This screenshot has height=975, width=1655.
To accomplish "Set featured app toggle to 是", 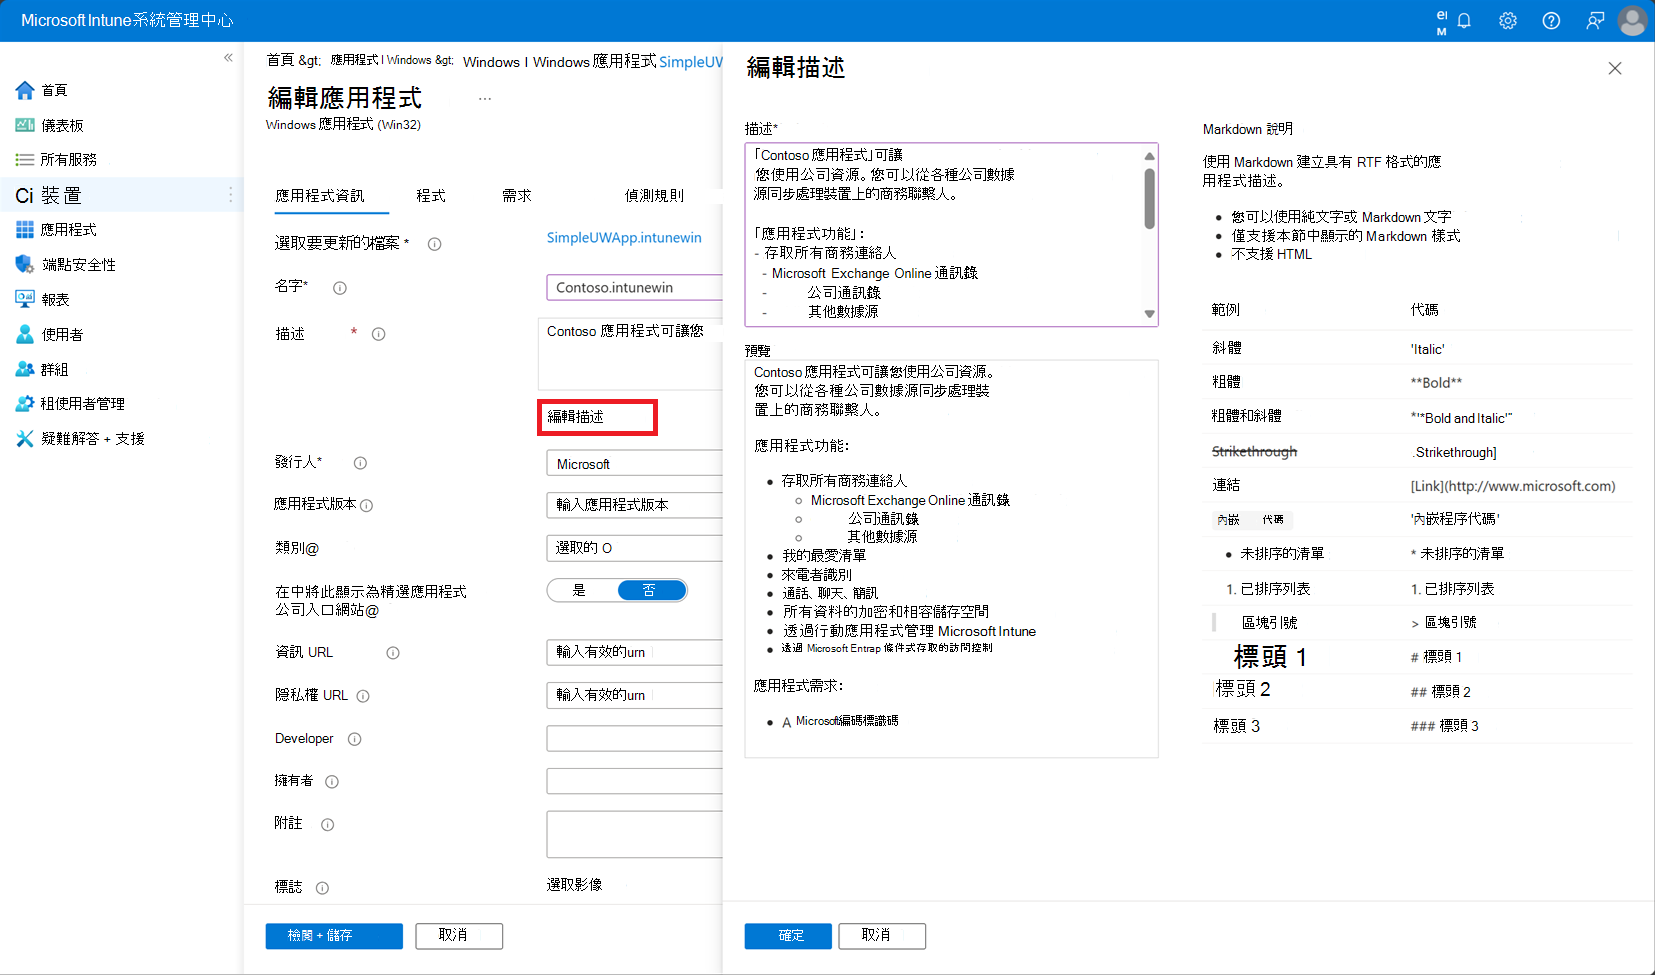I will tap(579, 590).
